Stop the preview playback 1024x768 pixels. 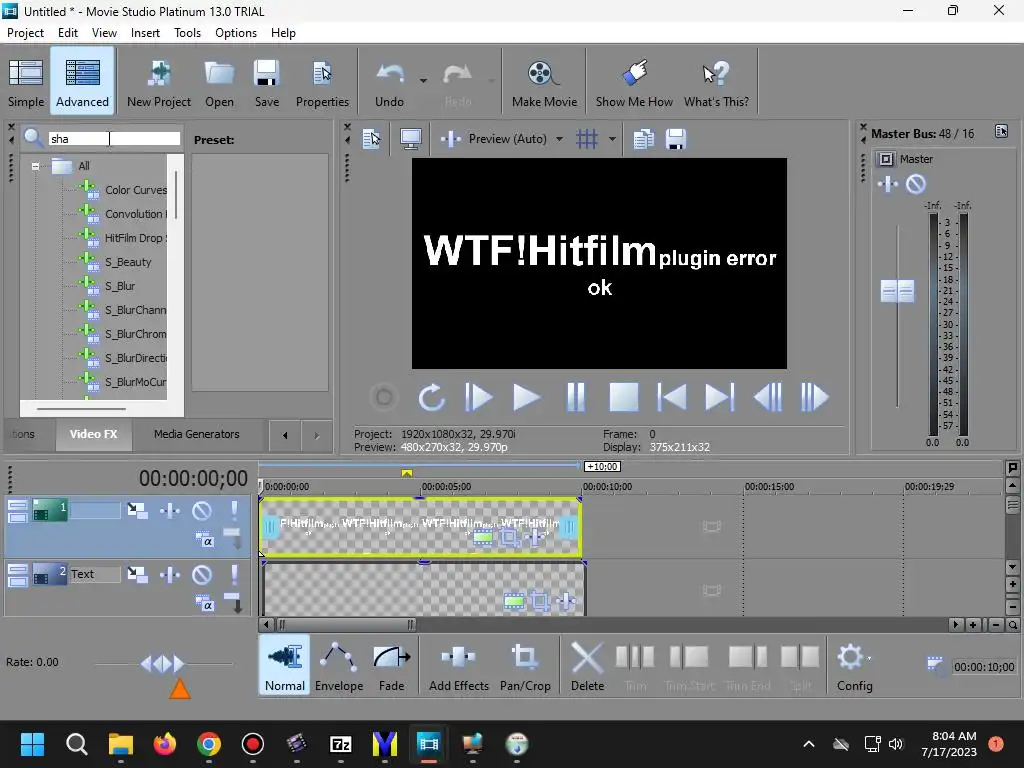[x=624, y=397]
